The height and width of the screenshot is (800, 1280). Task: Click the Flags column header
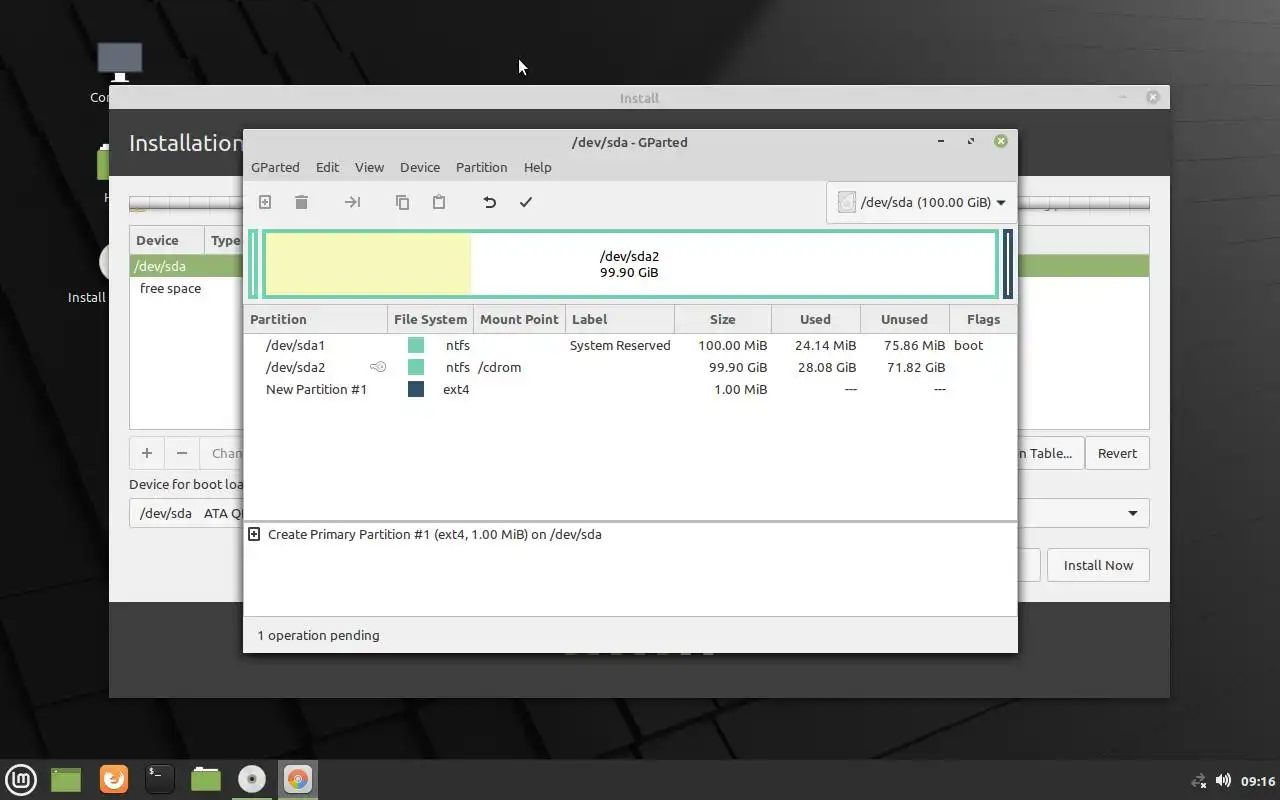983,319
